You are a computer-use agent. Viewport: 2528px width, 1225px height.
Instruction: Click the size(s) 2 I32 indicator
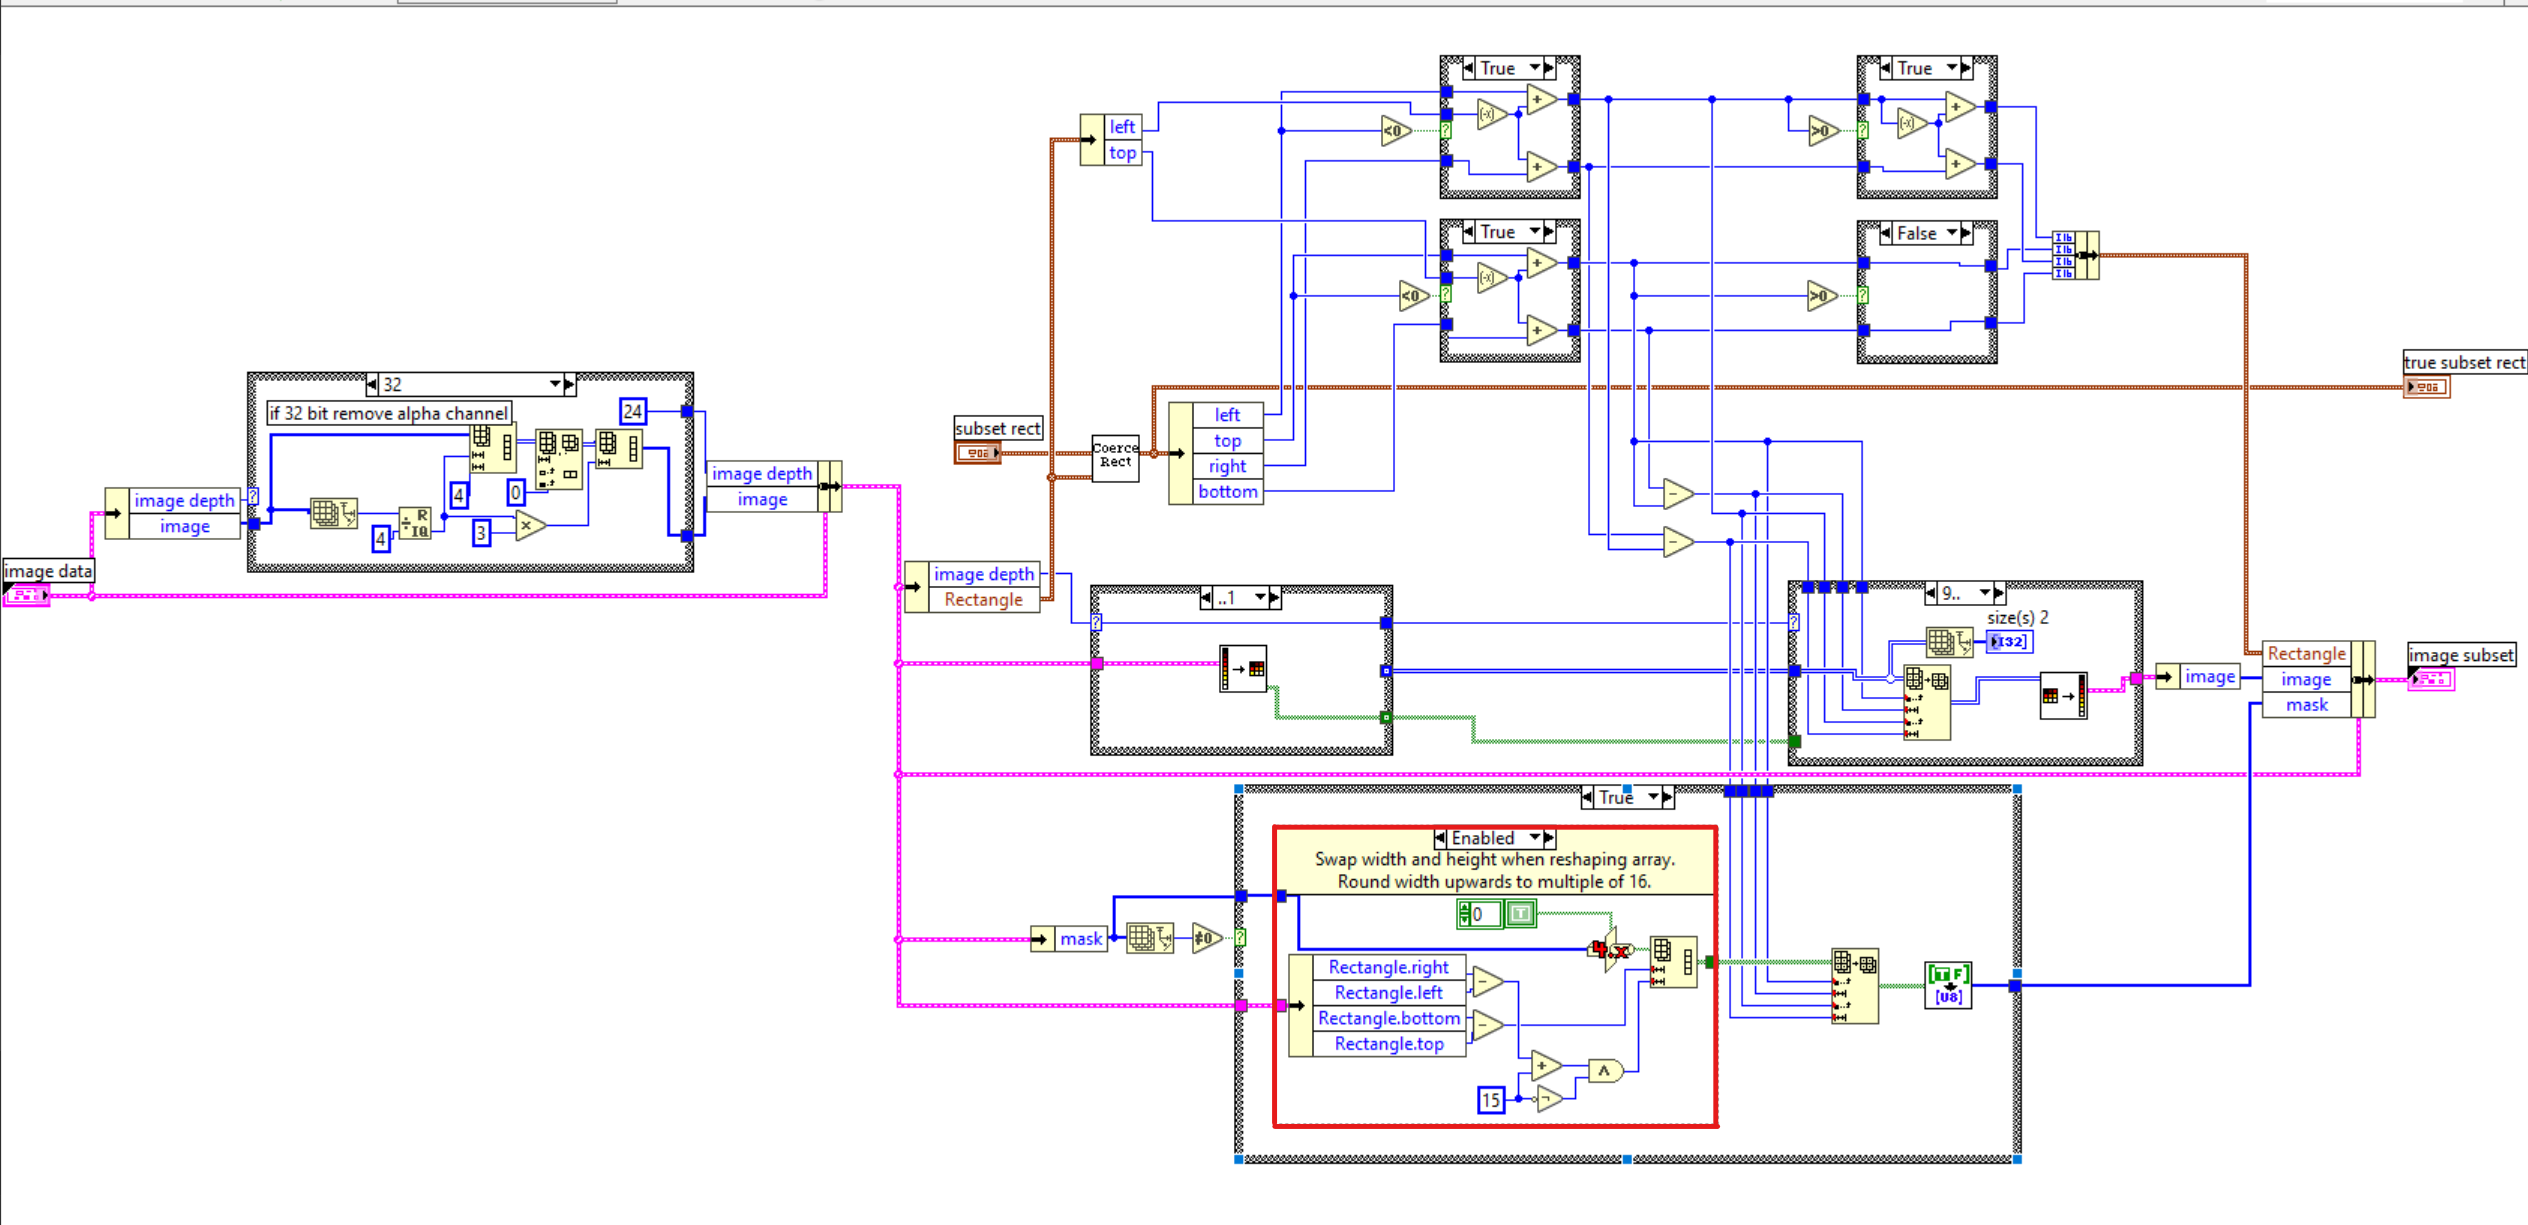pos(2009,642)
